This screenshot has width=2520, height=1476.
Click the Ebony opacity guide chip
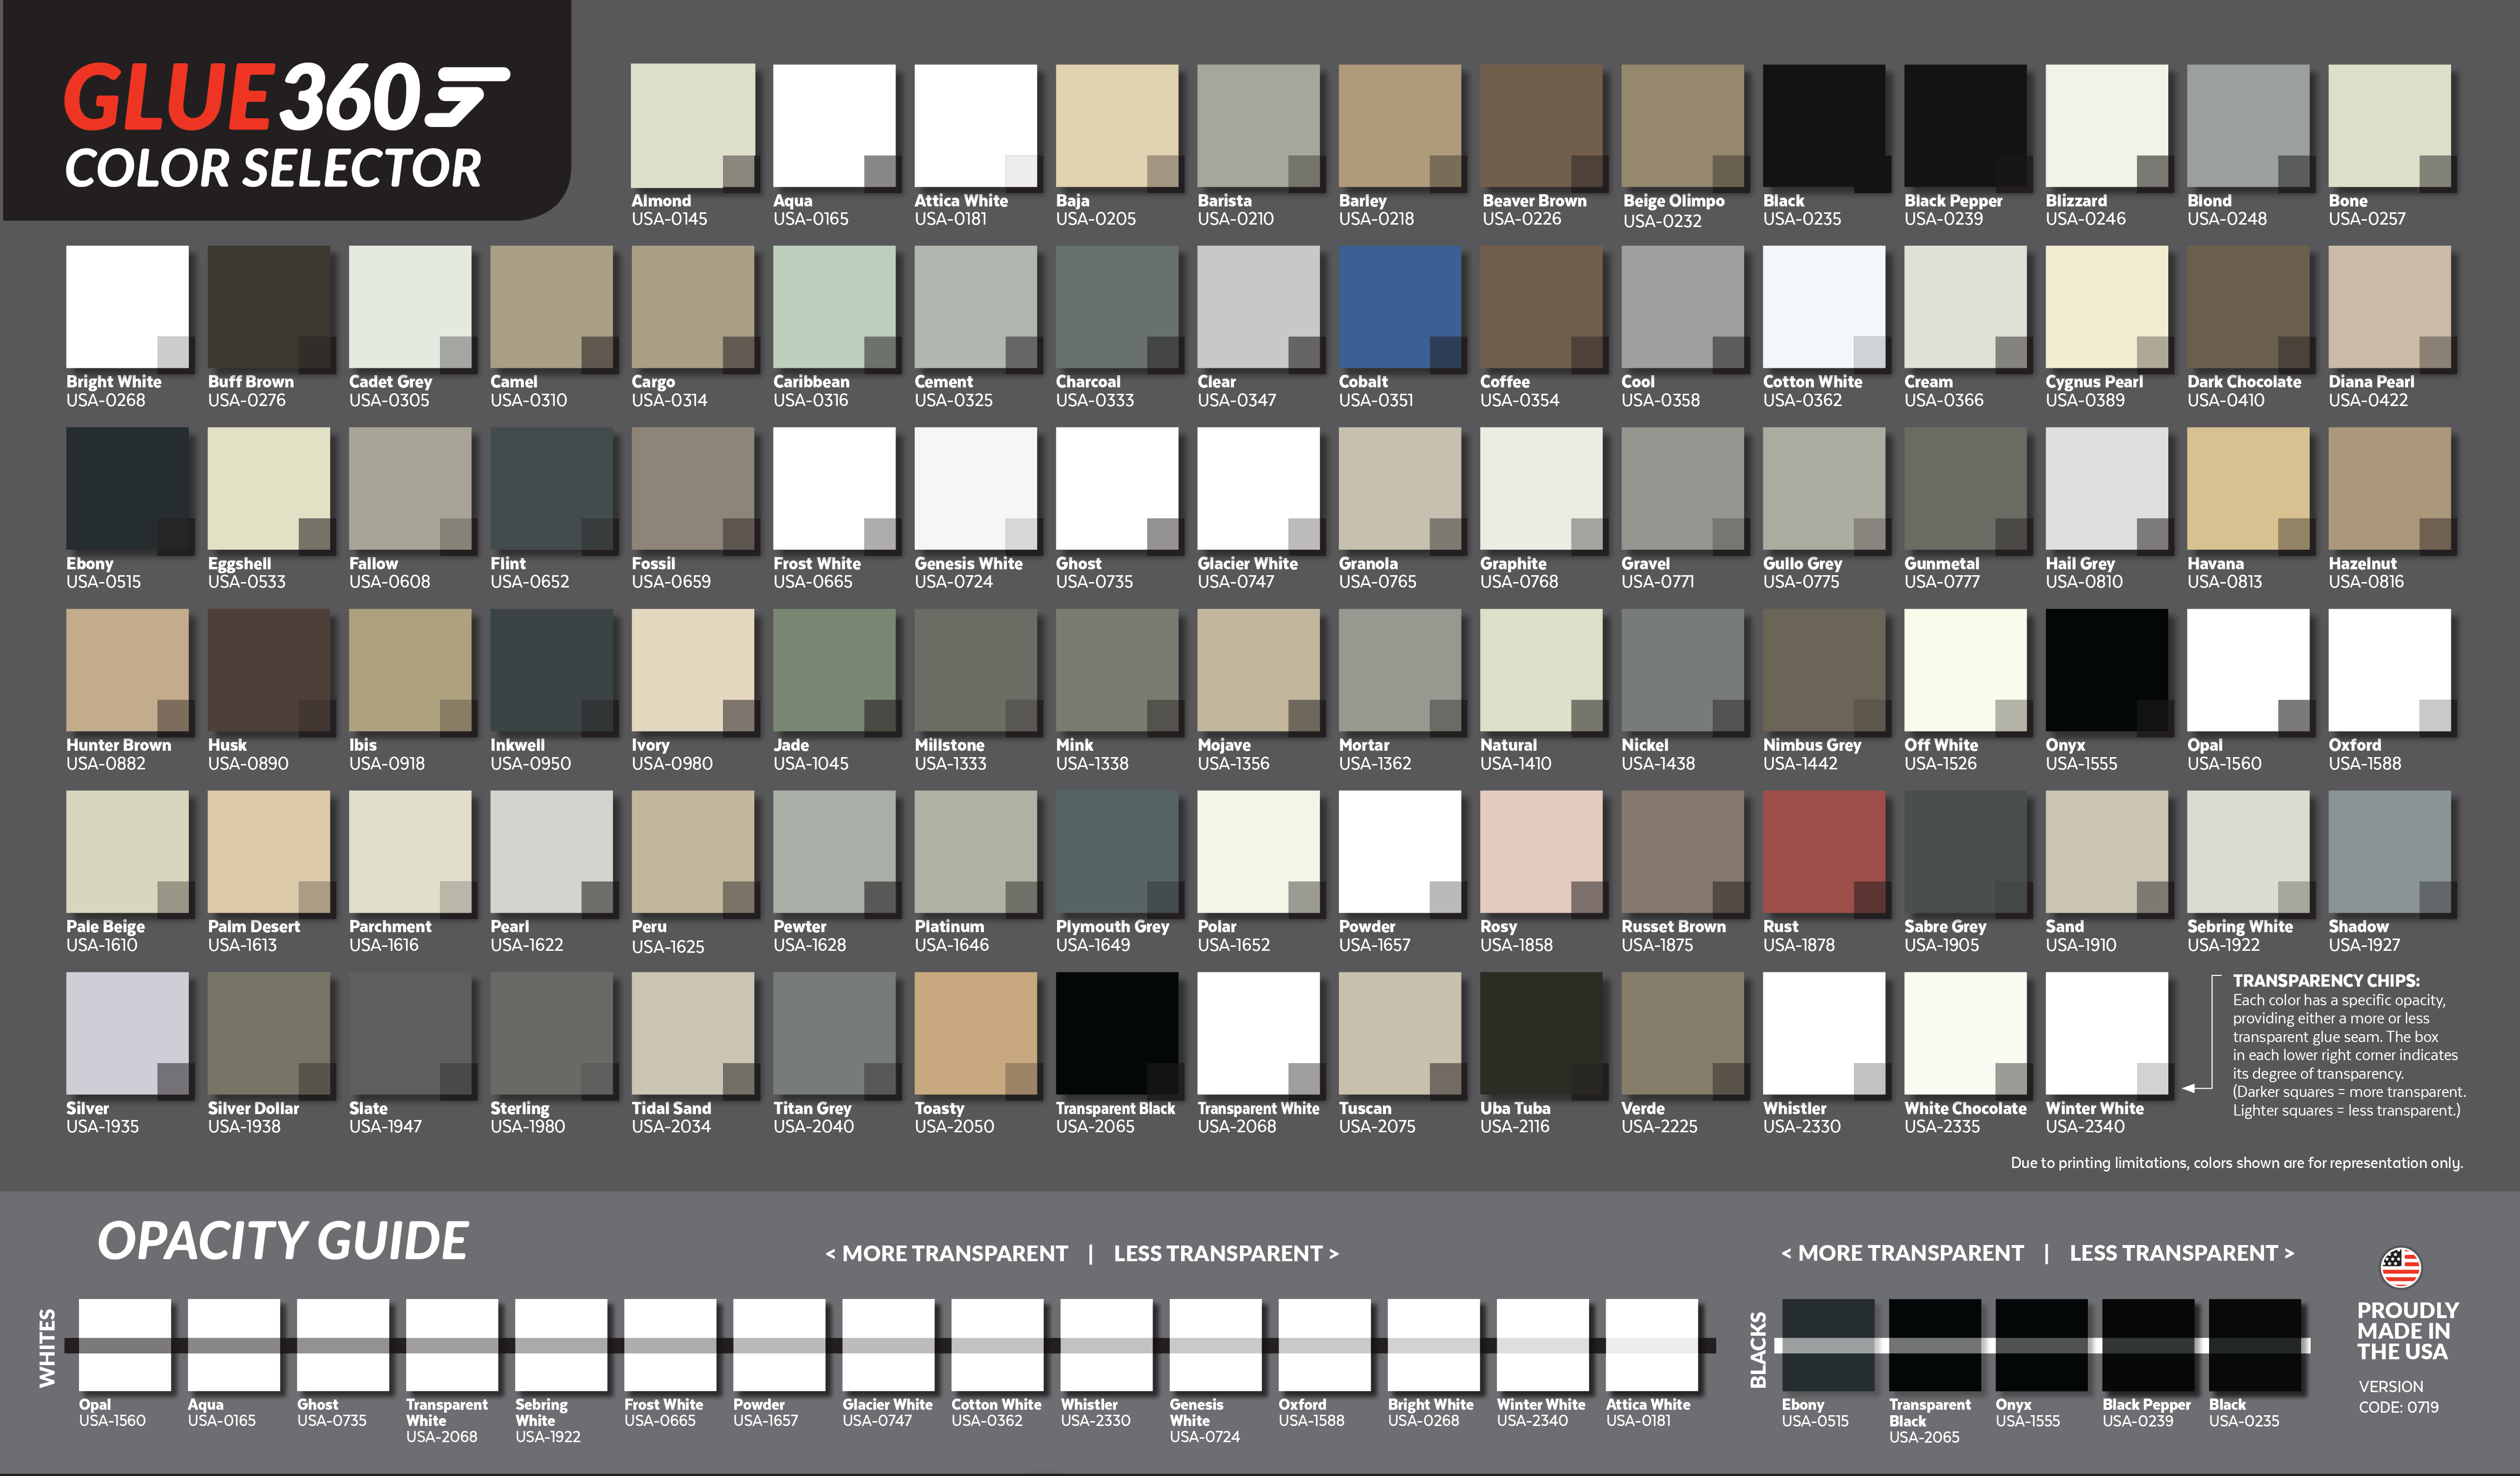coord(1828,1345)
